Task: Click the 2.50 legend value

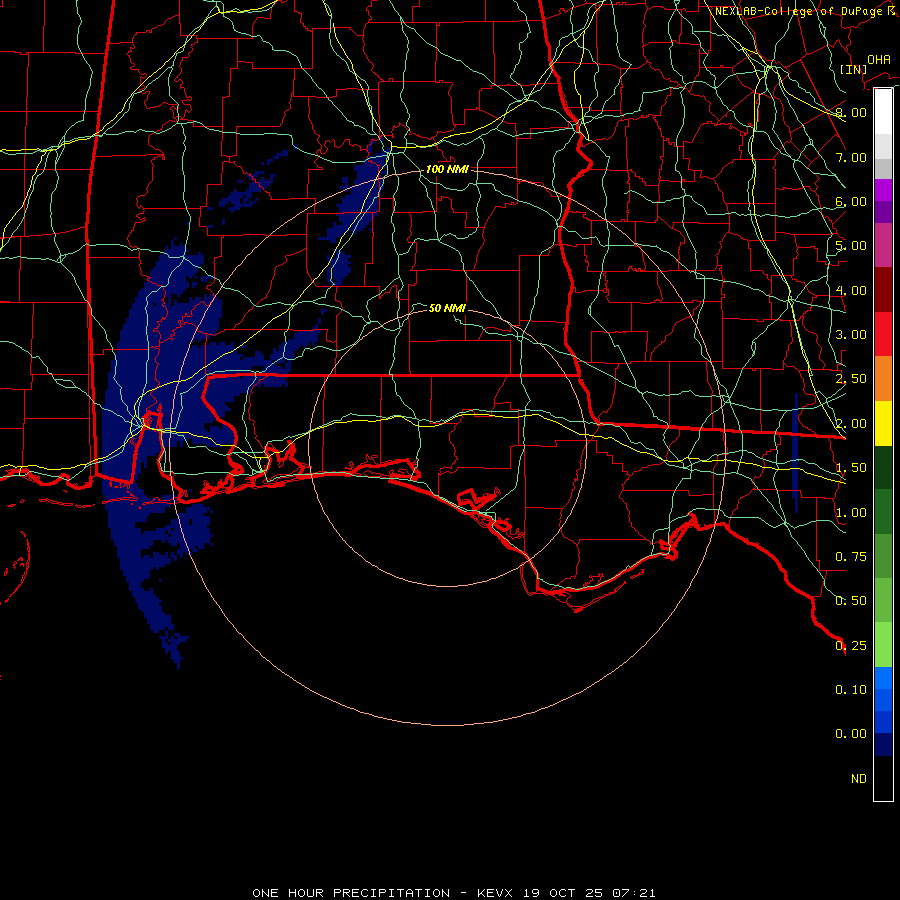Action: 851,379
